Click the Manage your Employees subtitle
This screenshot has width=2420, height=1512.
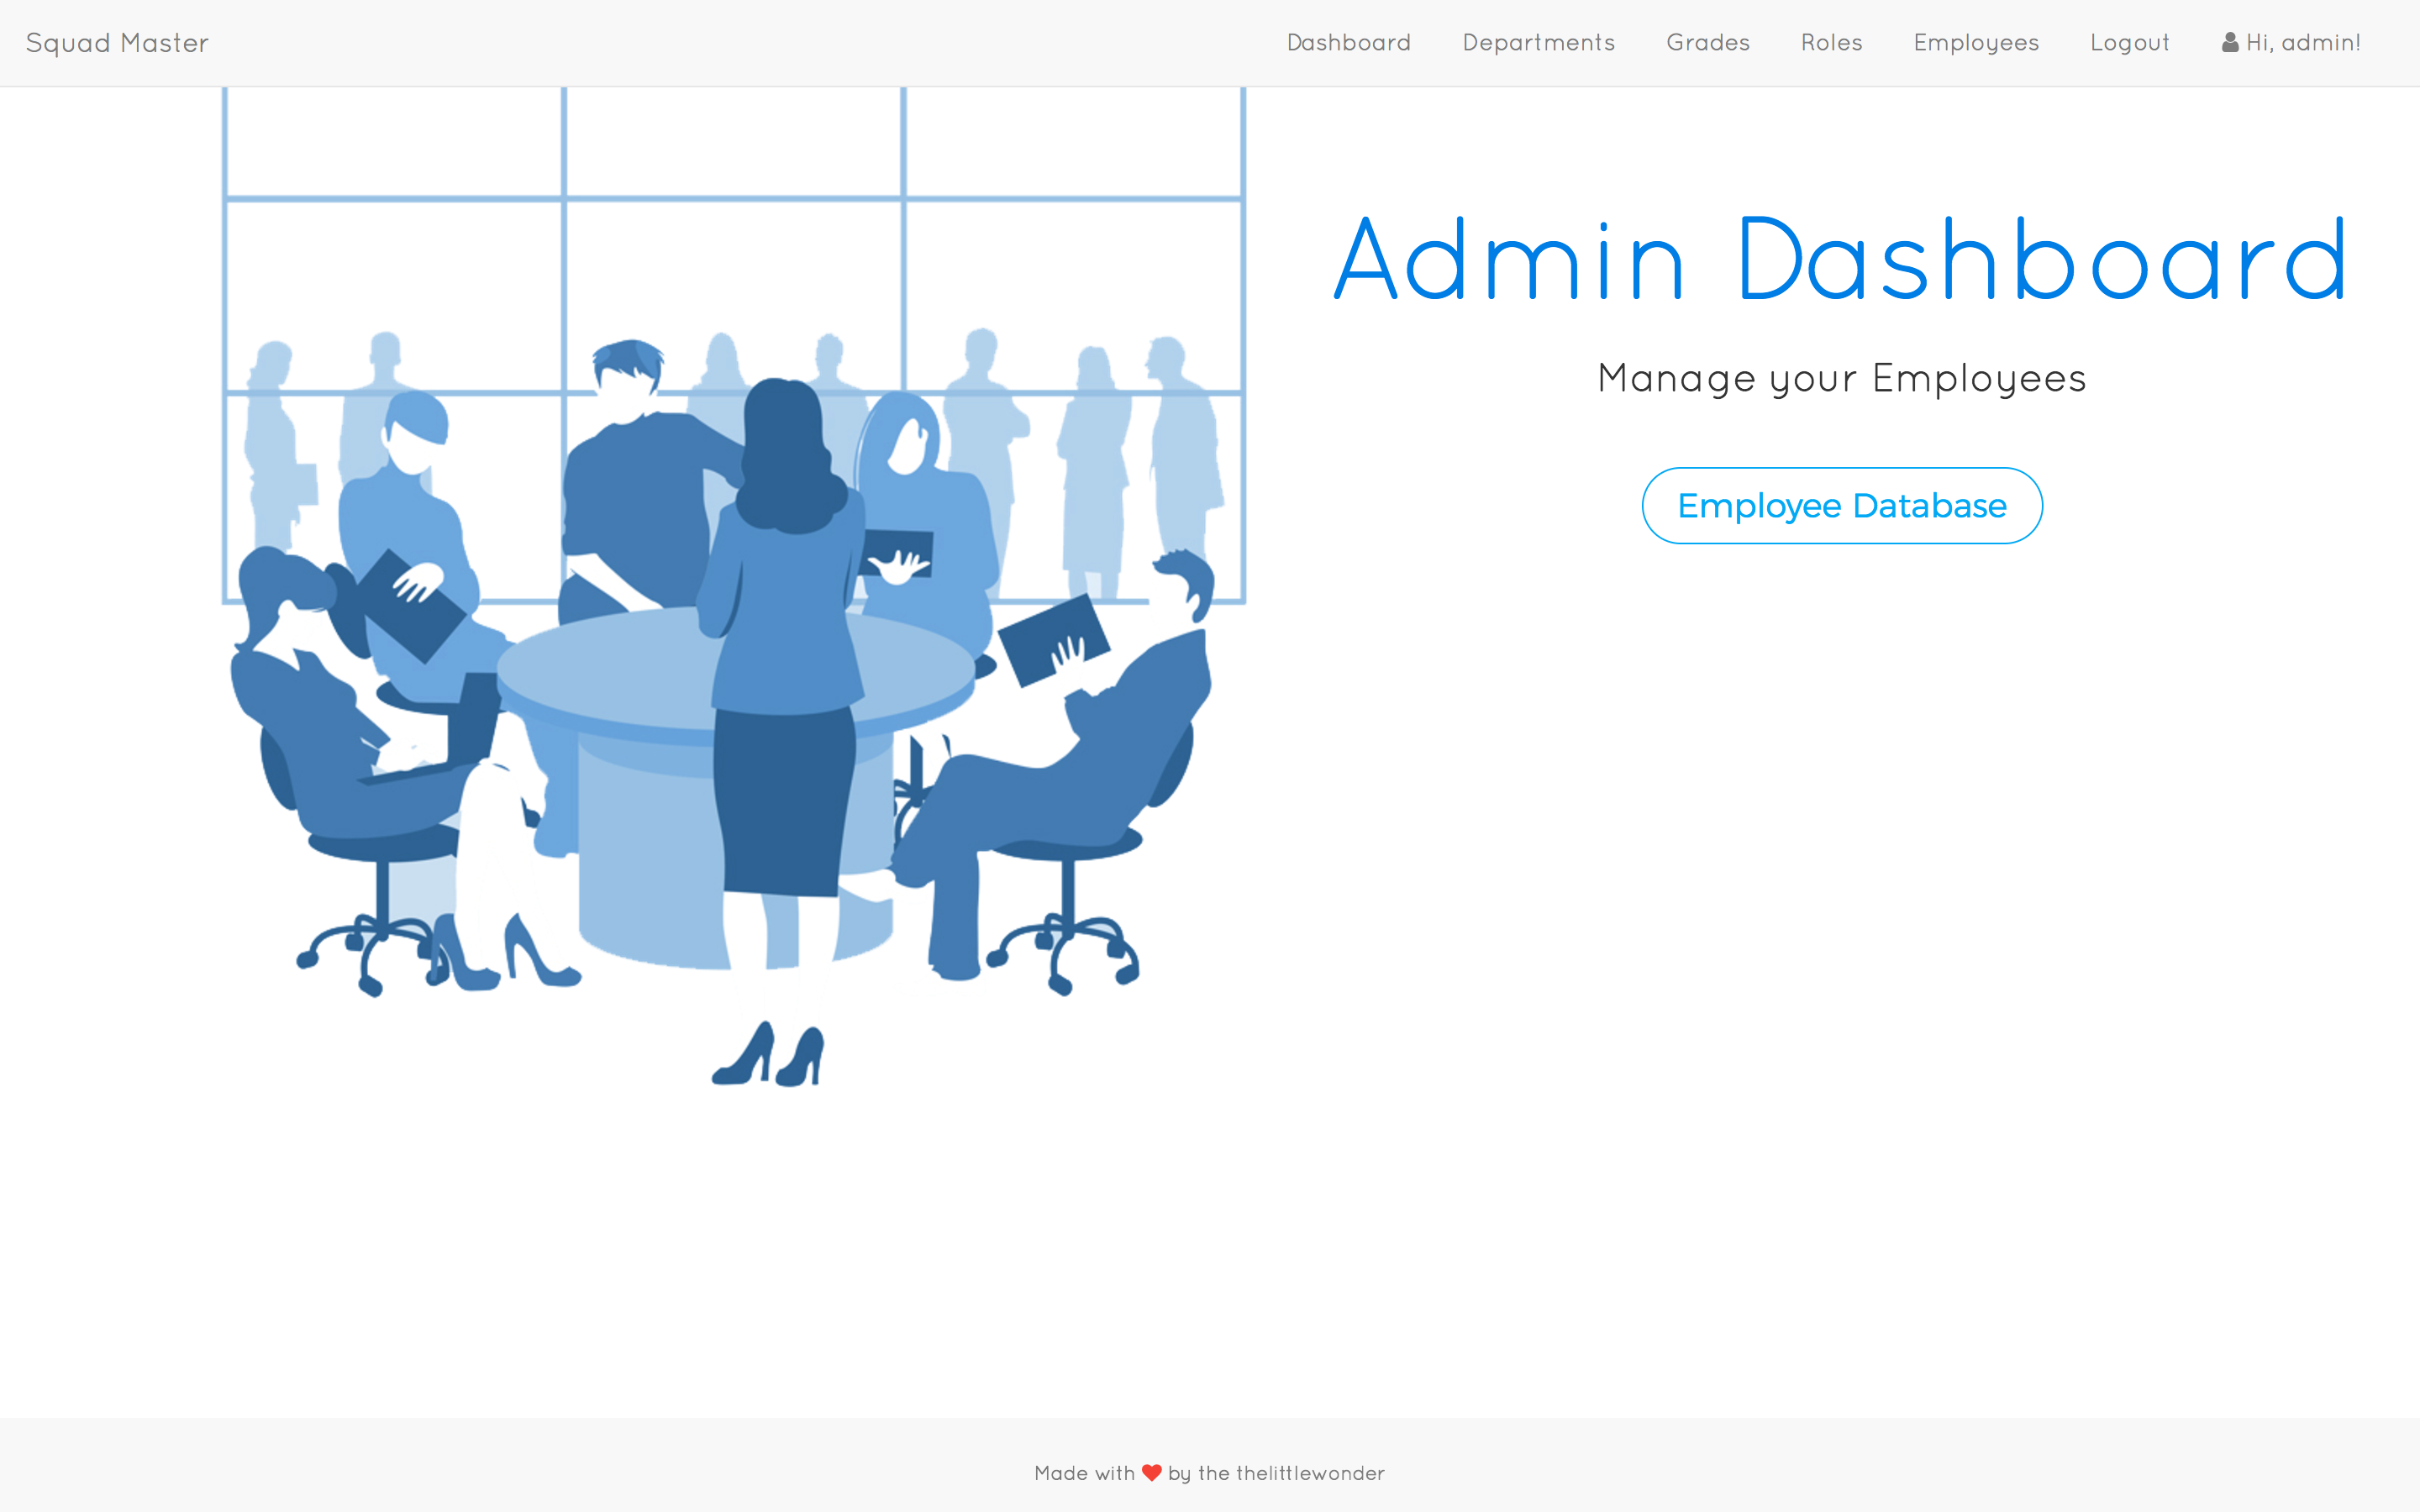1841,379
